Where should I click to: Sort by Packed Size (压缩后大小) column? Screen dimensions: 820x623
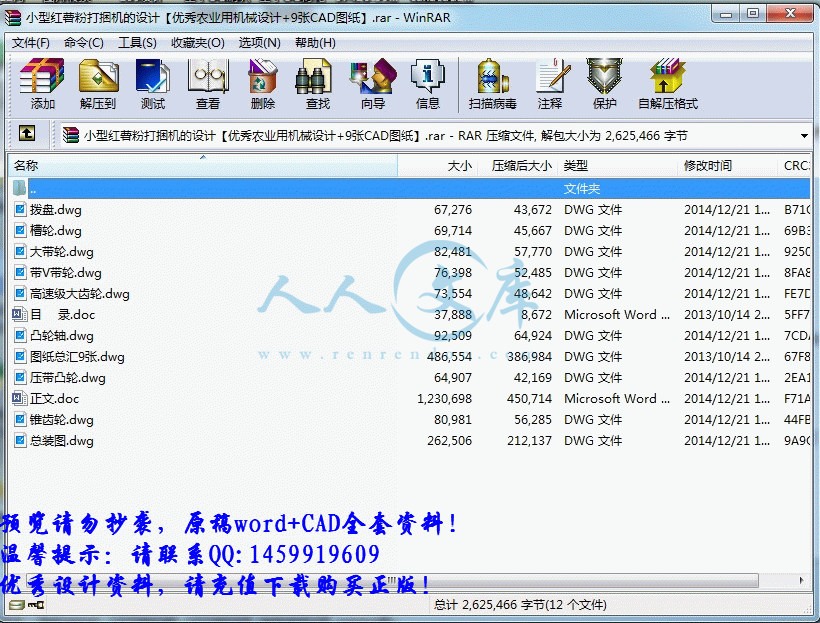pos(518,166)
